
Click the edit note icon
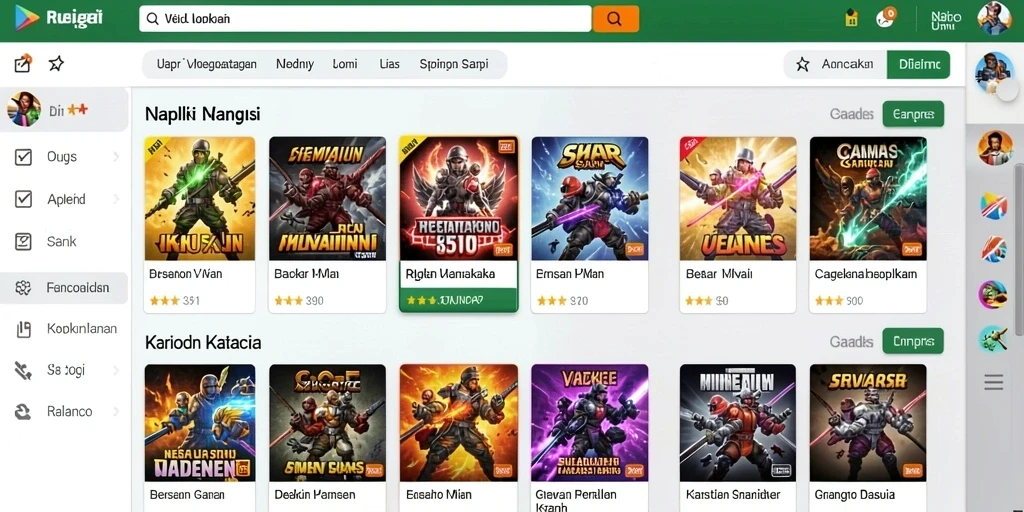(x=23, y=63)
